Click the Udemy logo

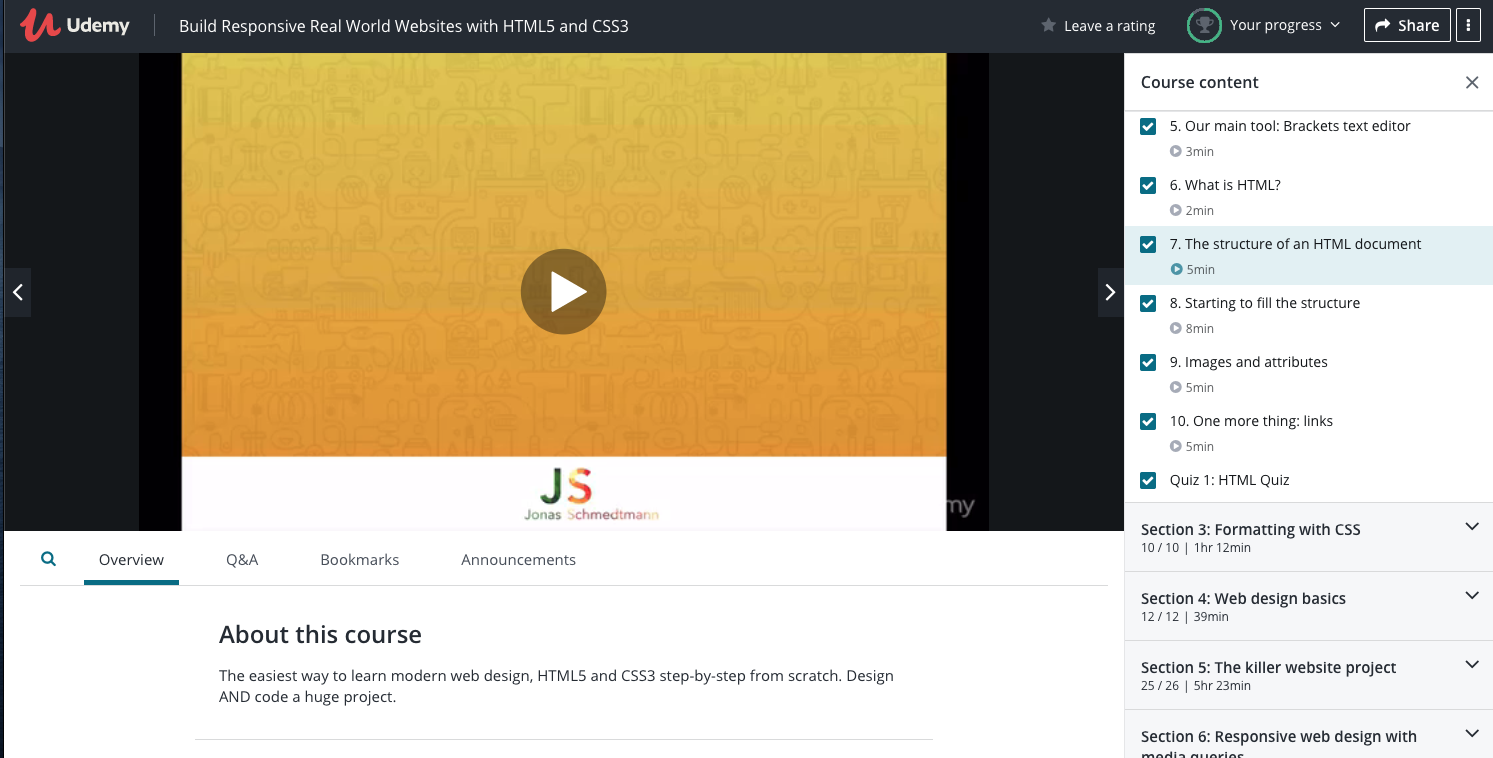coord(75,26)
